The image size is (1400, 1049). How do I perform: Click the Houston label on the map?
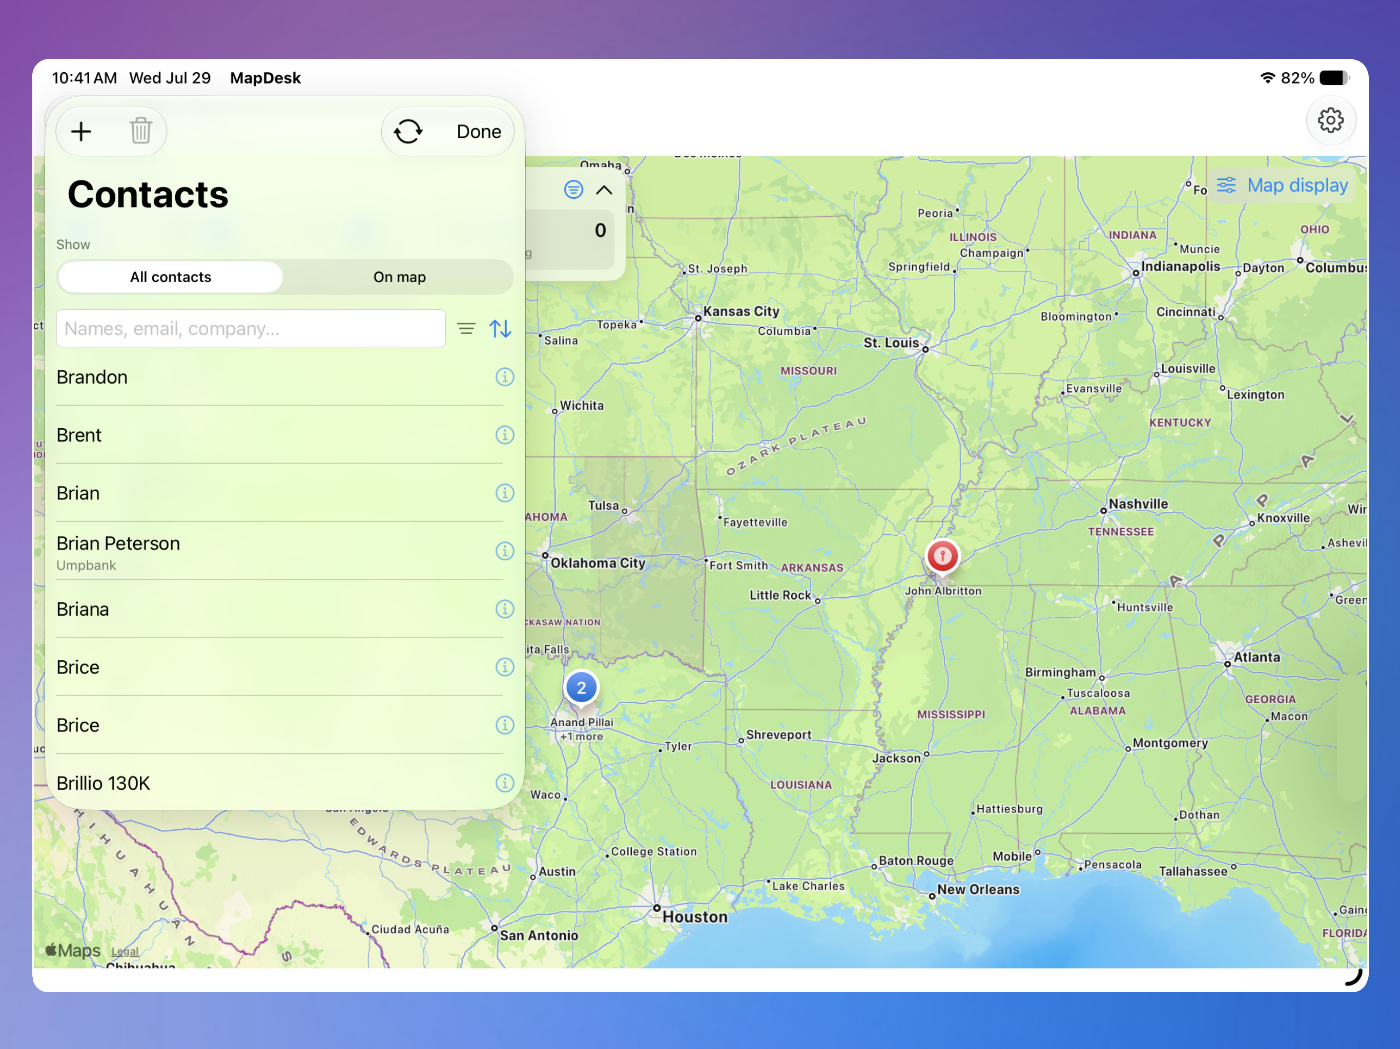point(695,917)
